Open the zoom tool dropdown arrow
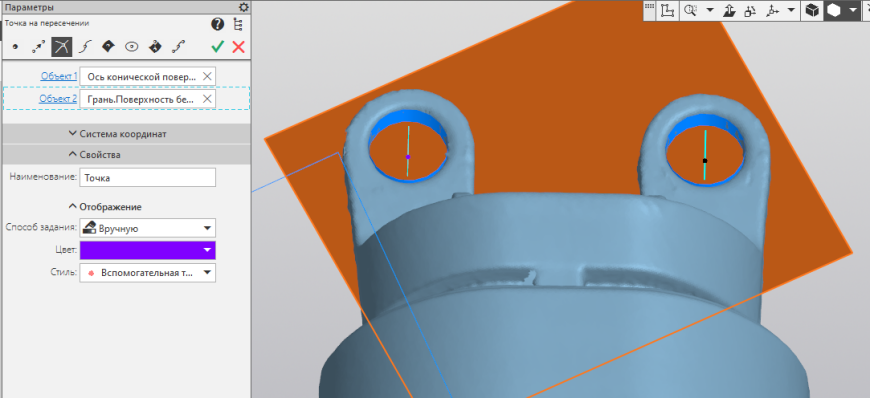Image resolution: width=870 pixels, height=398 pixels. [710, 11]
